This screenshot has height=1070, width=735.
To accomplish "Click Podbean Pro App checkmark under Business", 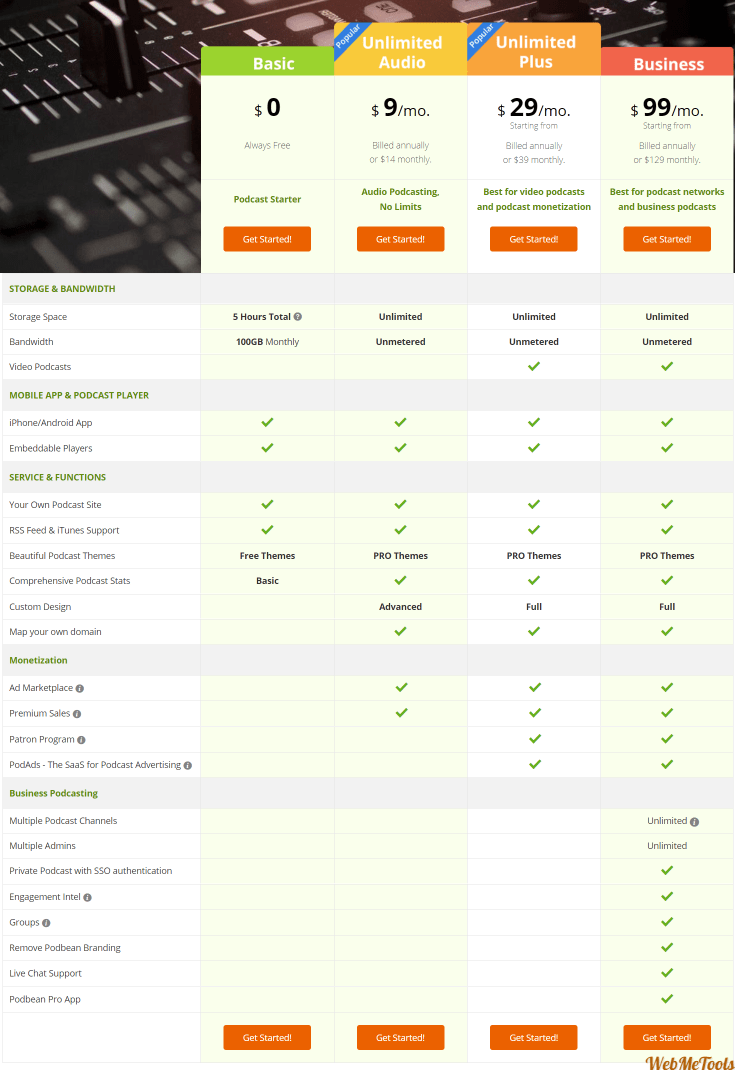I will (667, 998).
